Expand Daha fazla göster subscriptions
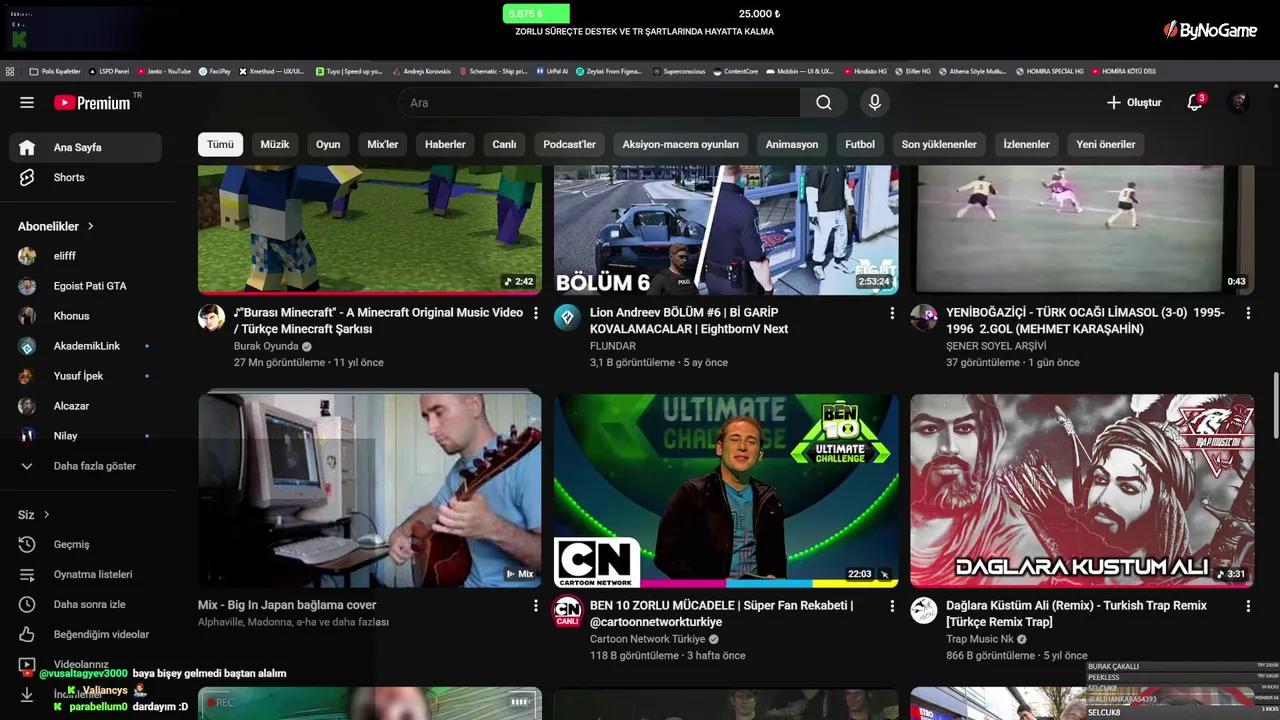Viewport: 1280px width, 720px height. click(85, 466)
